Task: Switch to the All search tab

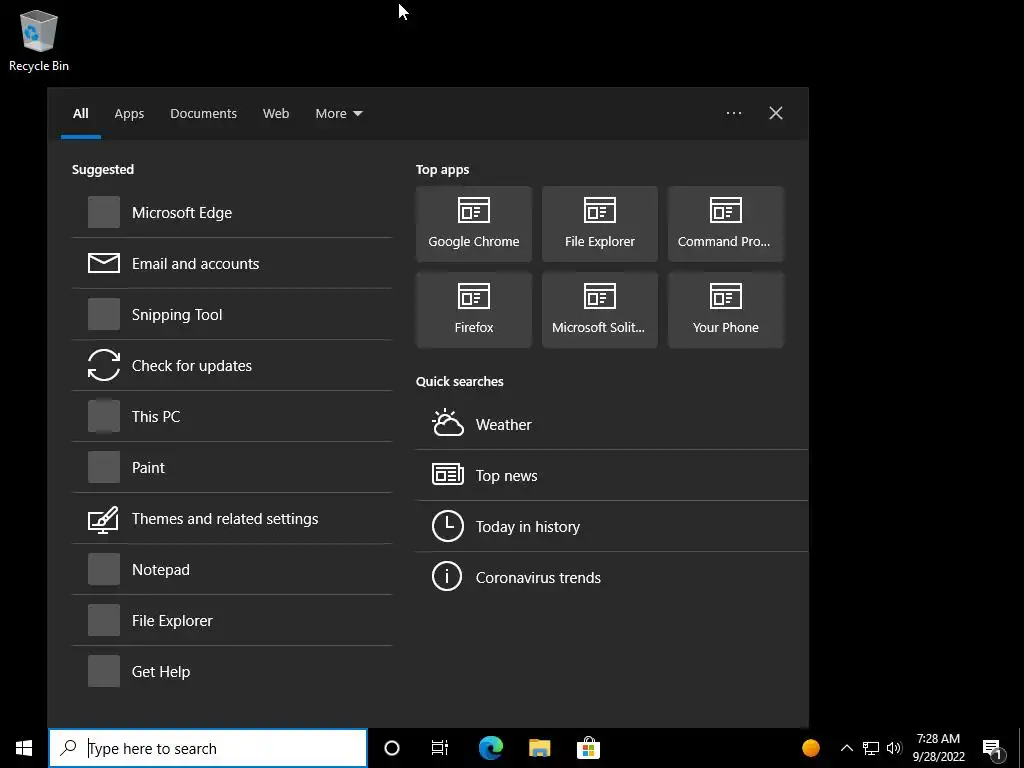Action: (x=80, y=114)
